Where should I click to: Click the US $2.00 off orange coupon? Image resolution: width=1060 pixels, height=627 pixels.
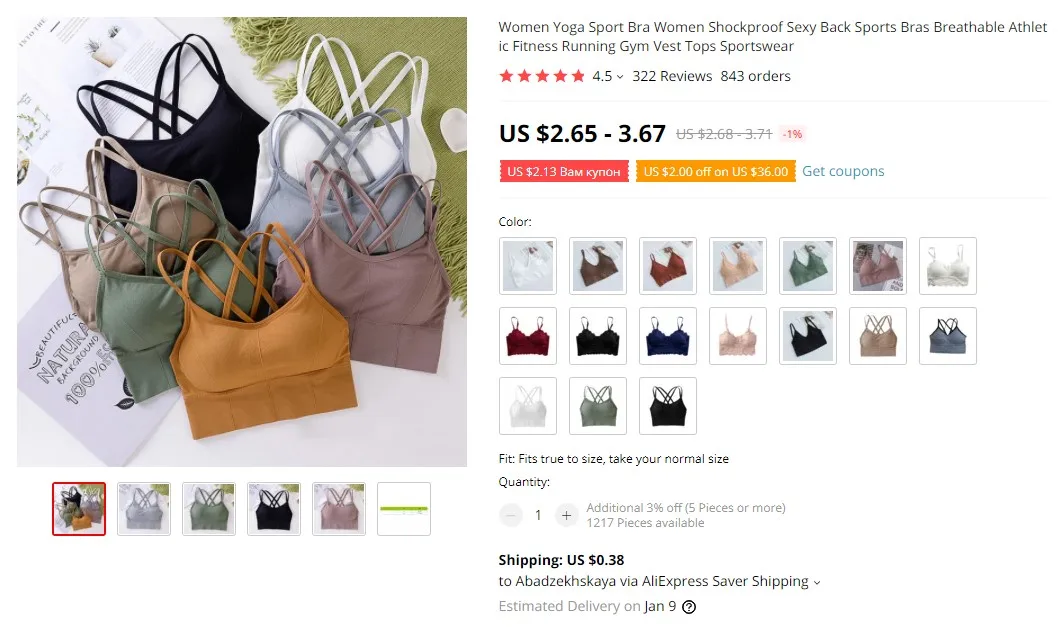(x=716, y=171)
